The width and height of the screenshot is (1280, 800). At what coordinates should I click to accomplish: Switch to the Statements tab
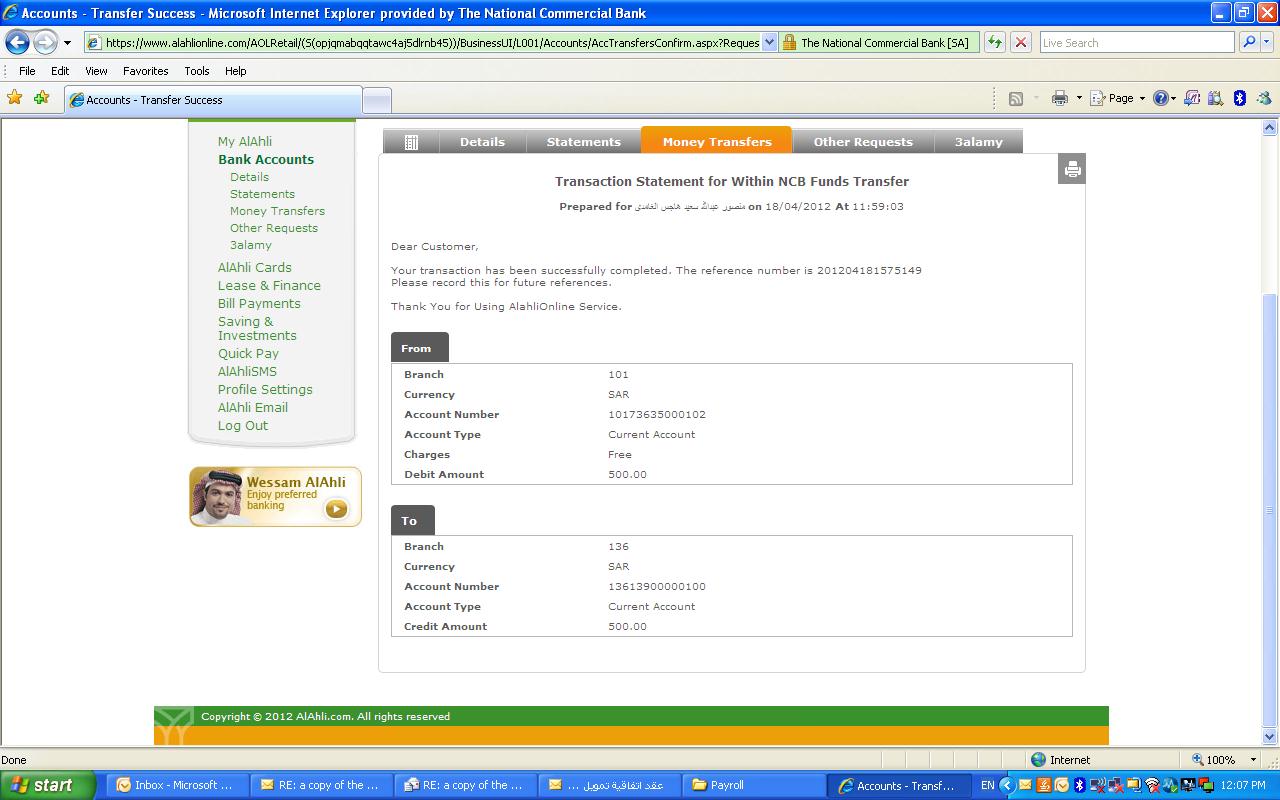point(583,142)
